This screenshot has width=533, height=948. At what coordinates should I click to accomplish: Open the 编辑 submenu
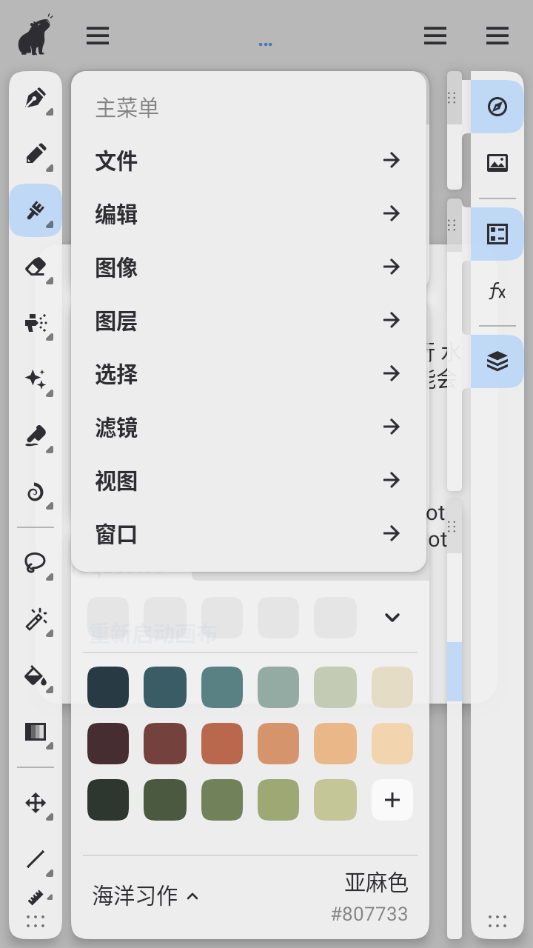pos(248,213)
